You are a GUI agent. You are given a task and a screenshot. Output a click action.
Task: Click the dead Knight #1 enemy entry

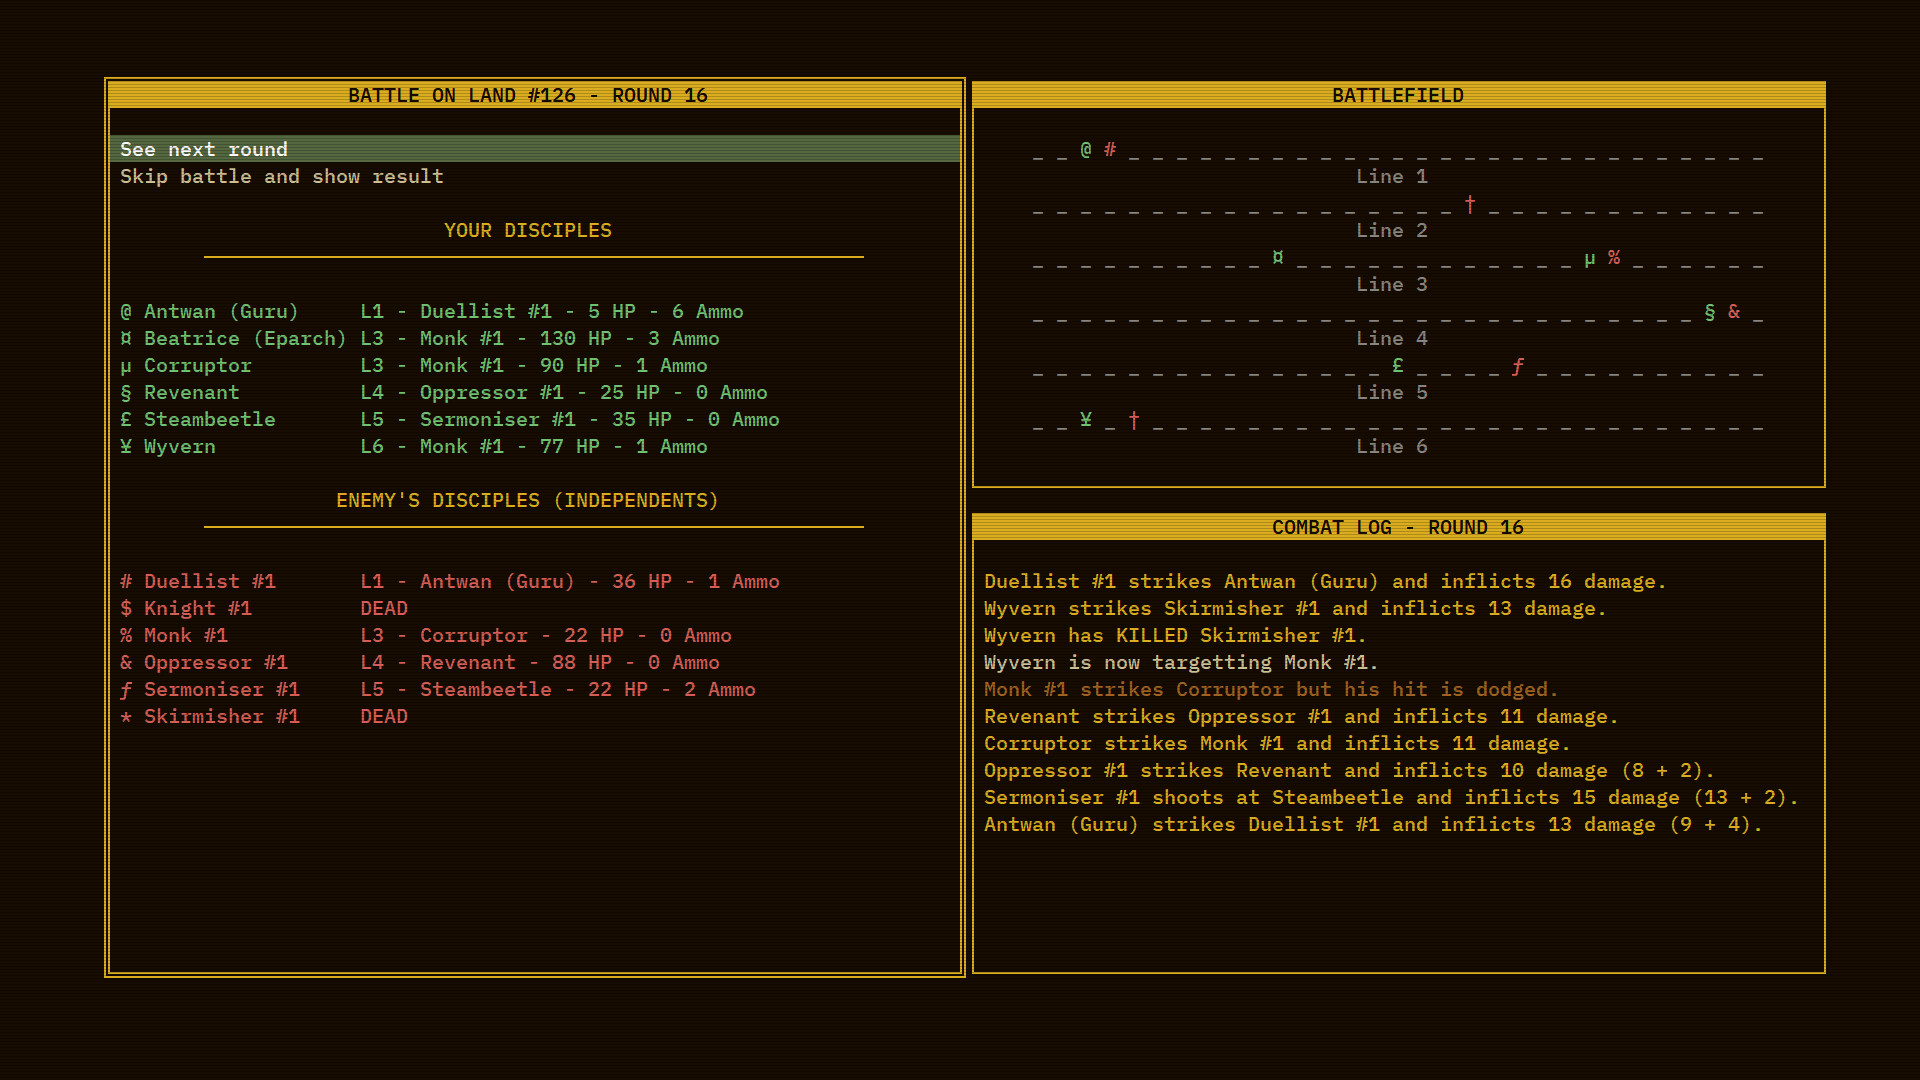pyautogui.click(x=264, y=608)
